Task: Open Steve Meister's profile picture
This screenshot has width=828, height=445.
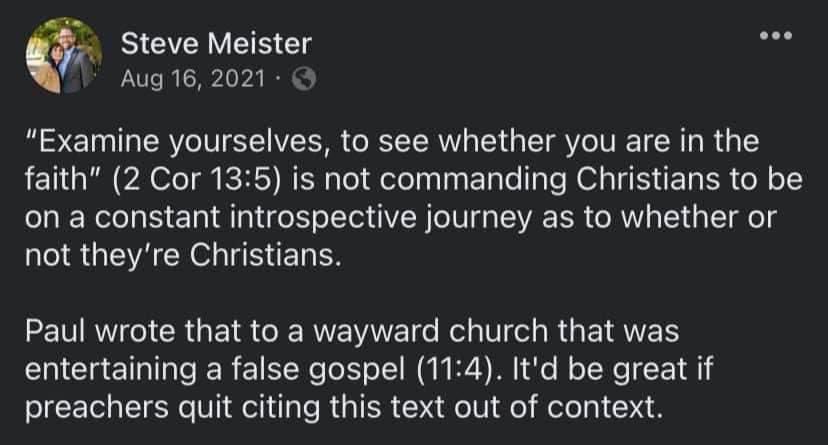Action: point(64,55)
